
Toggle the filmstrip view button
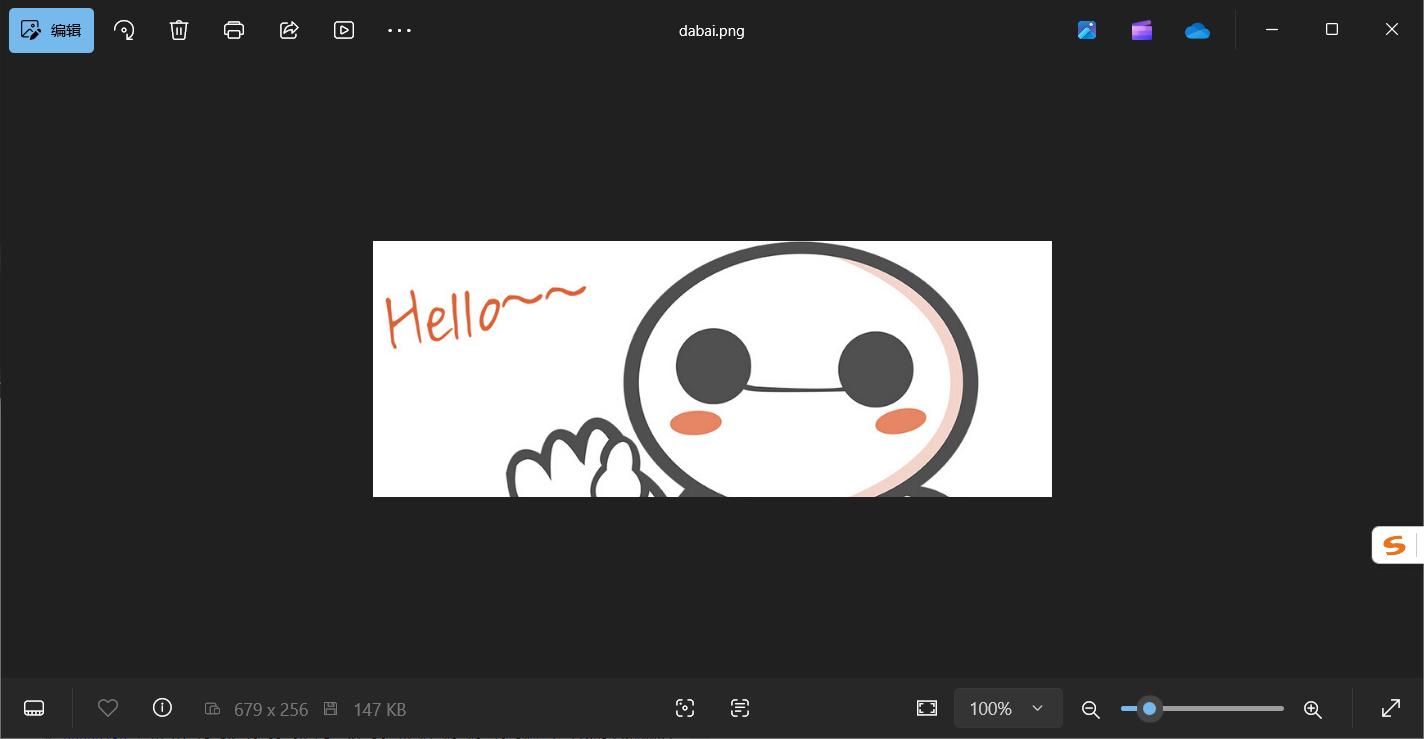[x=34, y=709]
